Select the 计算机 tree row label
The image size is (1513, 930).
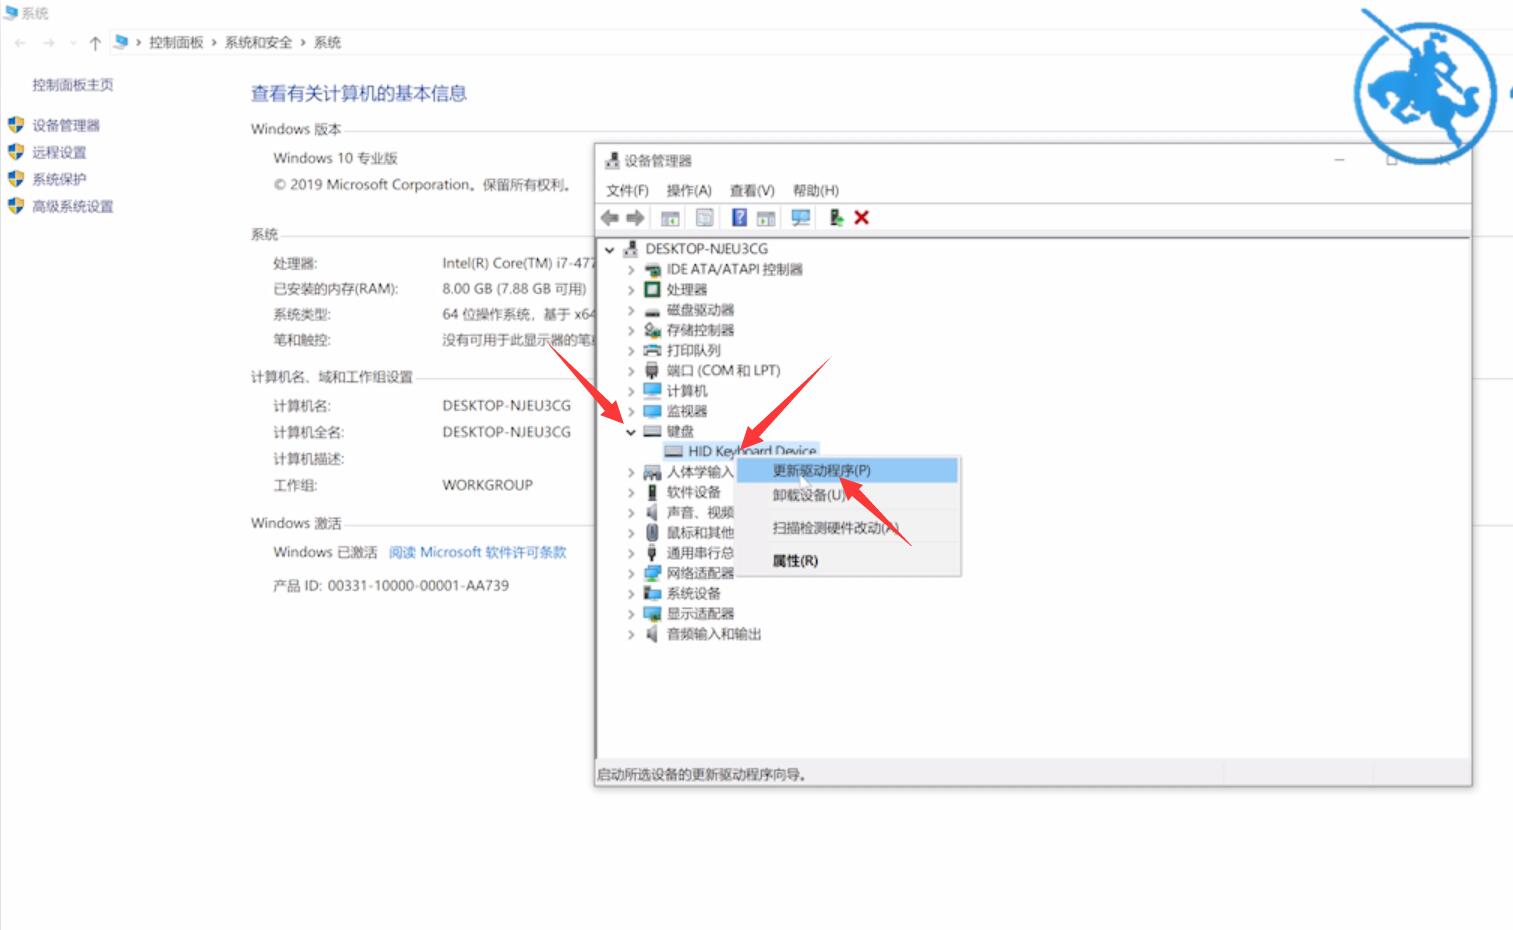[x=687, y=391]
